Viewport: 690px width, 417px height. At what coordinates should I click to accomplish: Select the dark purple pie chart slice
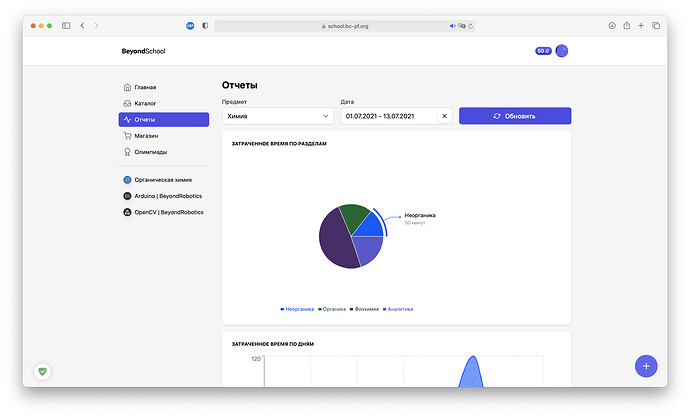tap(333, 245)
